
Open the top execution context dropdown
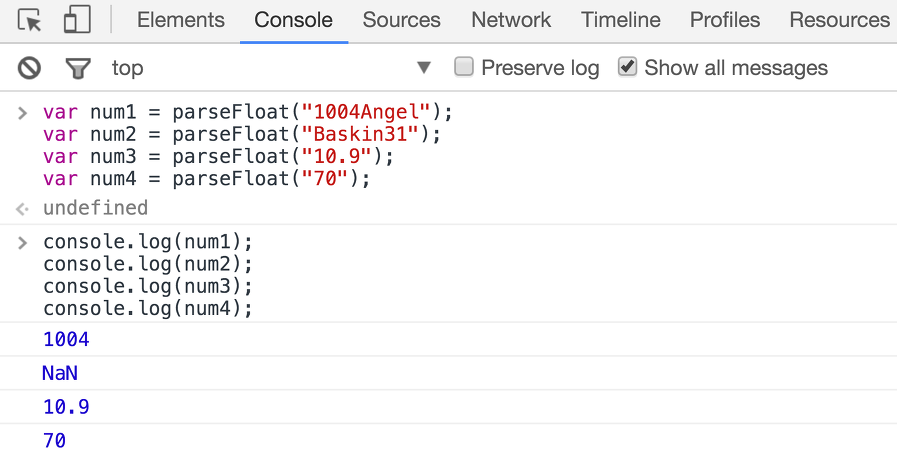pyautogui.click(x=270, y=68)
